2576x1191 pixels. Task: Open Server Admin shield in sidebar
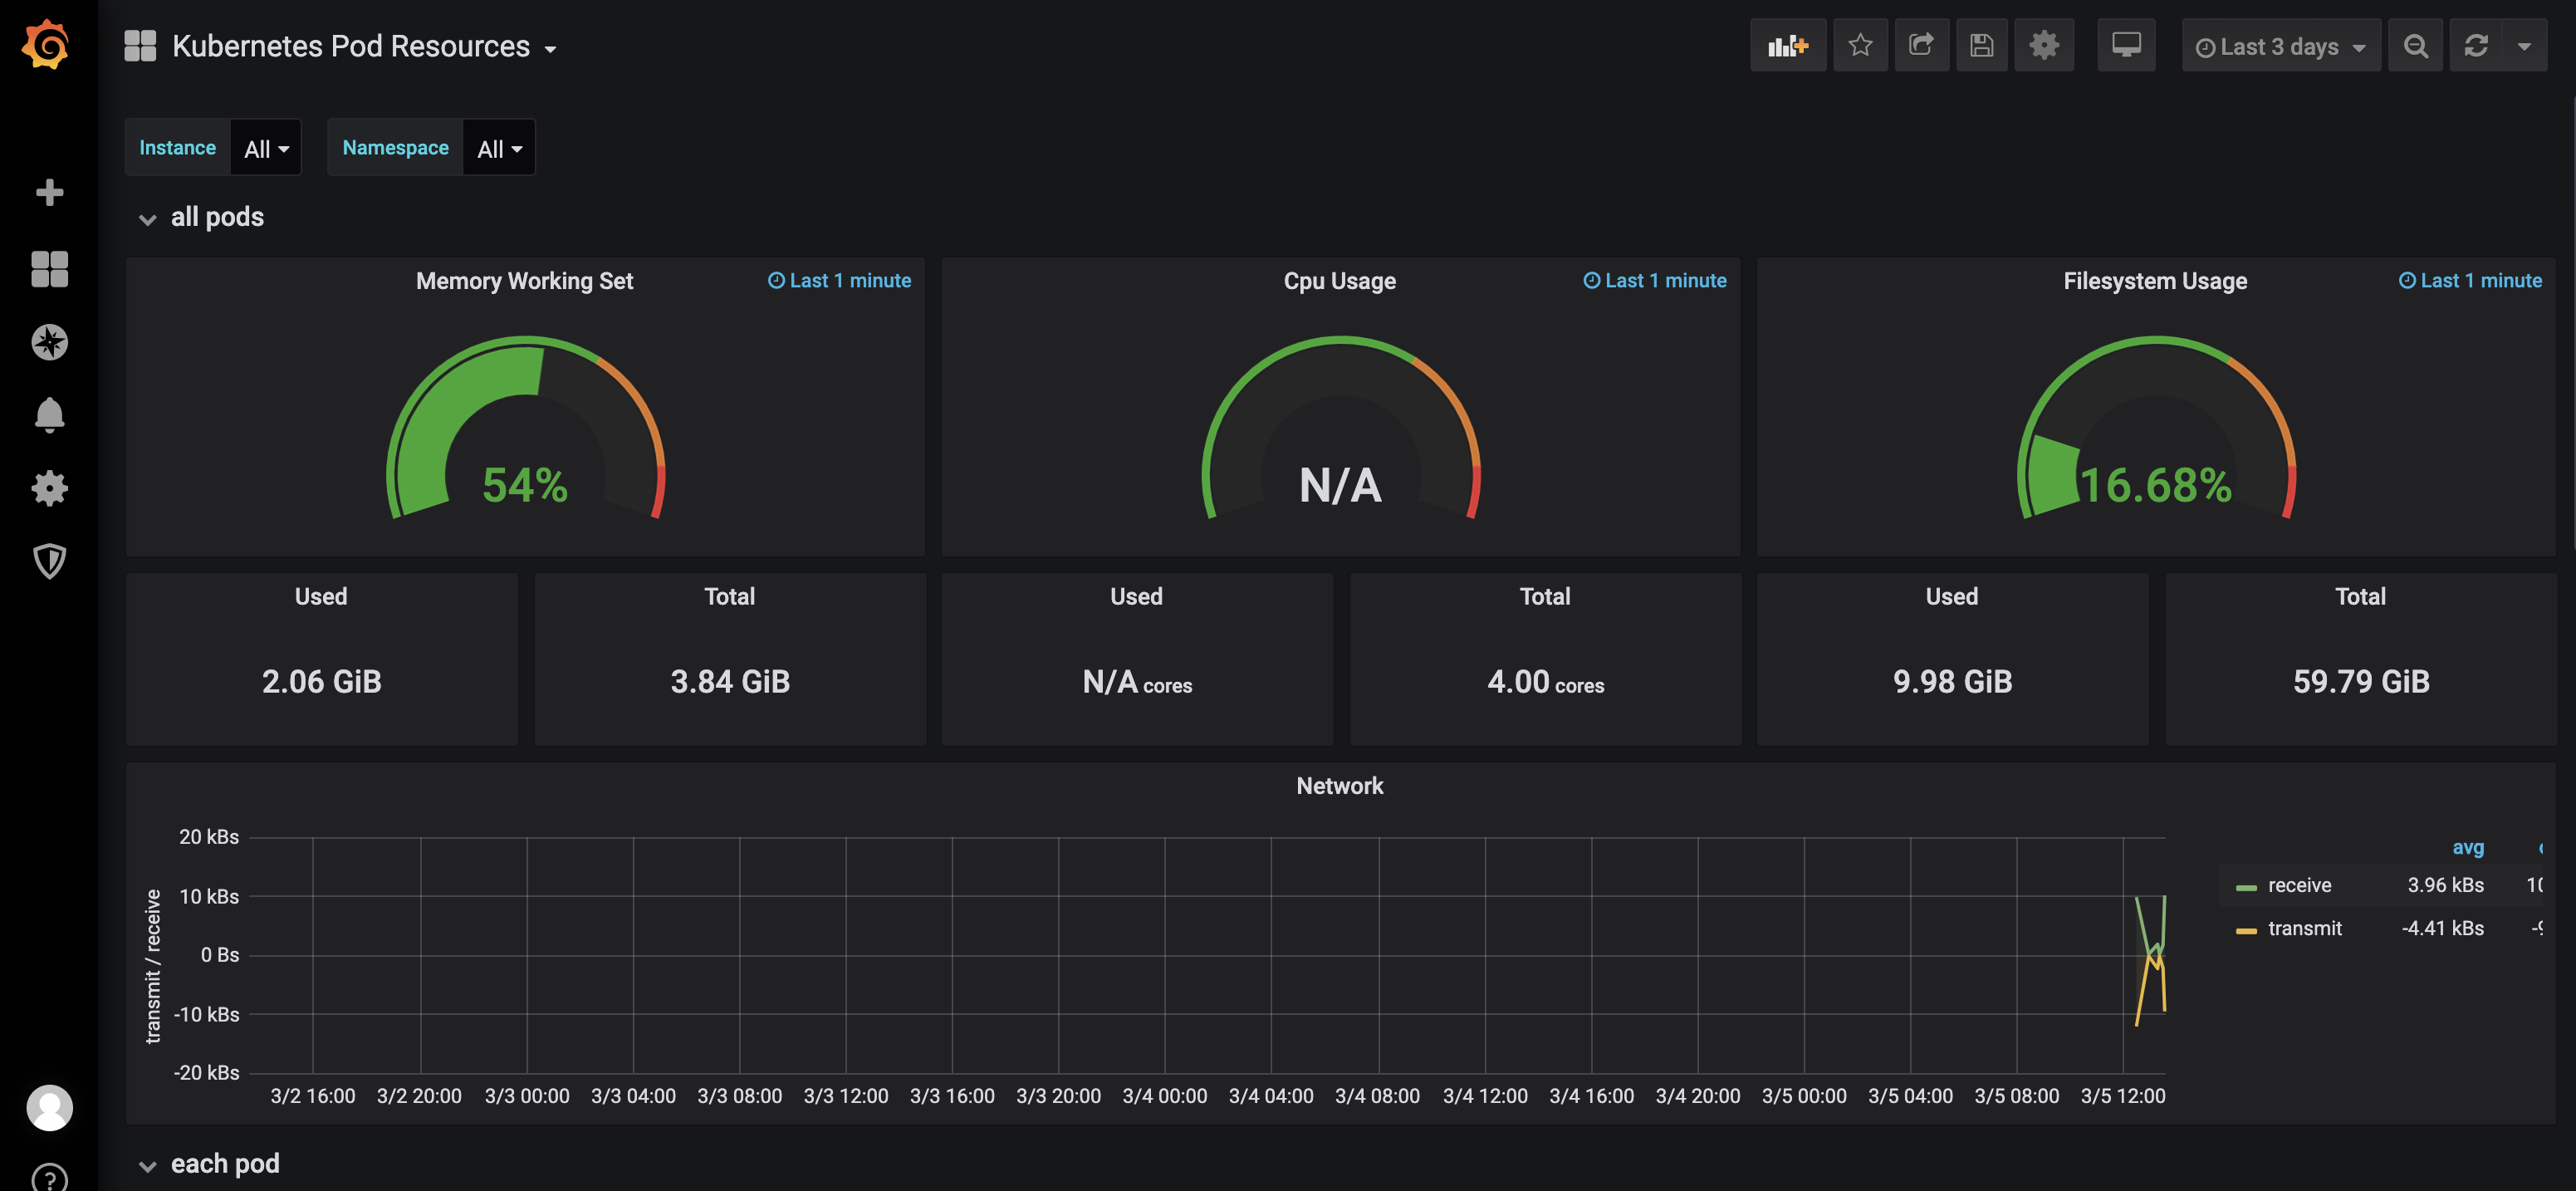click(x=49, y=561)
